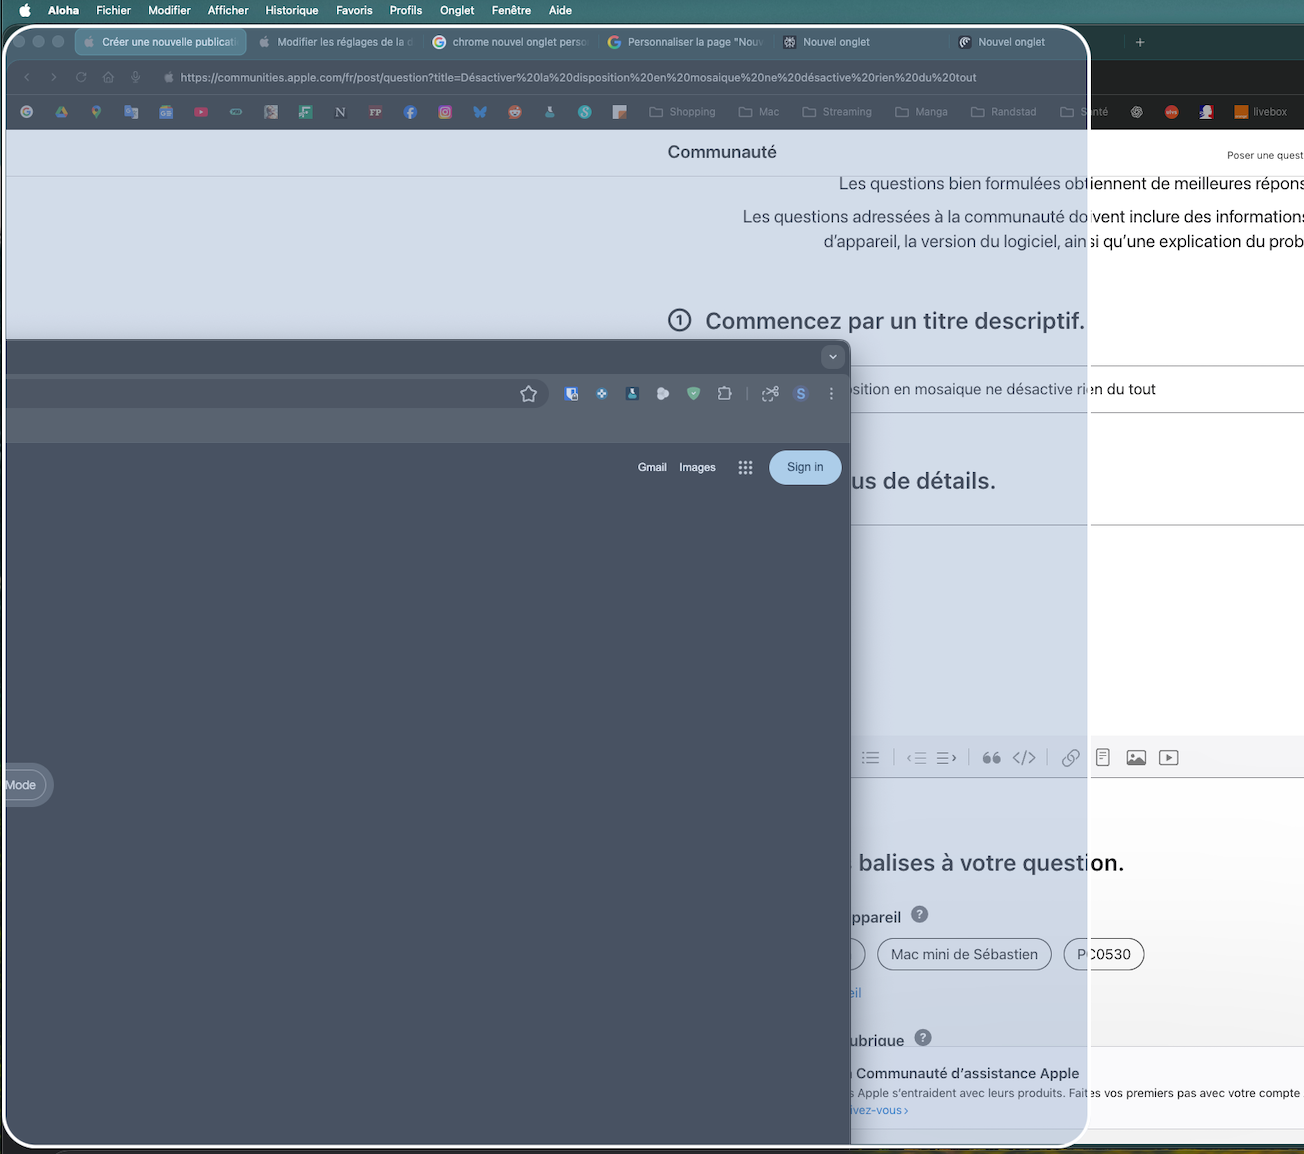The image size is (1304, 1154).
Task: Open the Historique menu
Action: 291,10
